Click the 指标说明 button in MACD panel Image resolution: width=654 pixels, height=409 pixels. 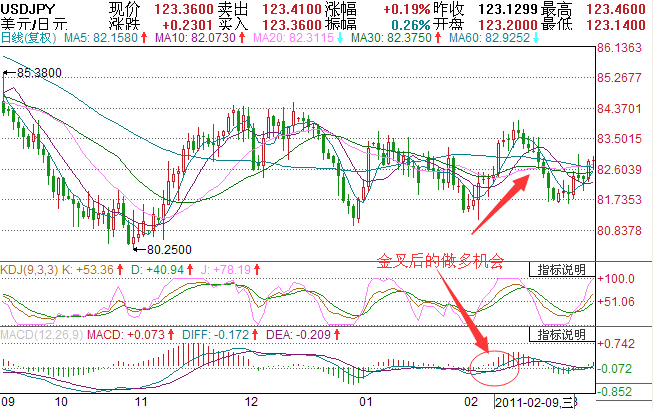click(x=564, y=333)
